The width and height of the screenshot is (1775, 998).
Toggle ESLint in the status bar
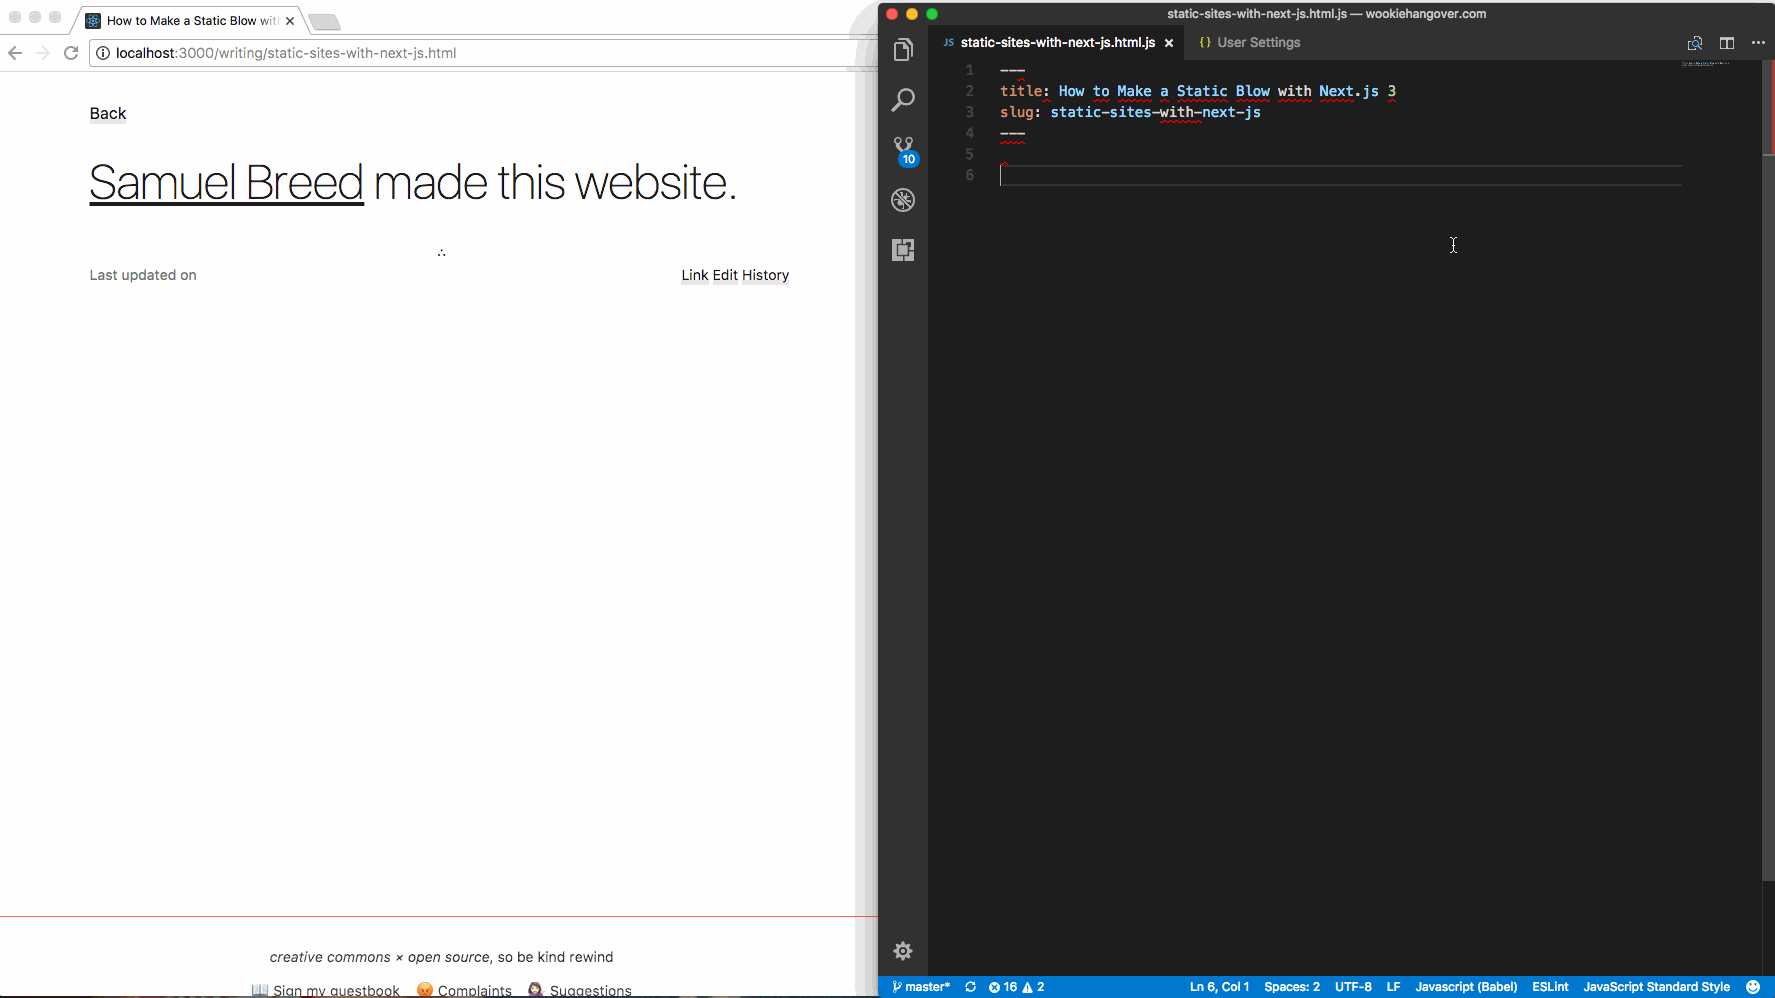click(x=1550, y=987)
